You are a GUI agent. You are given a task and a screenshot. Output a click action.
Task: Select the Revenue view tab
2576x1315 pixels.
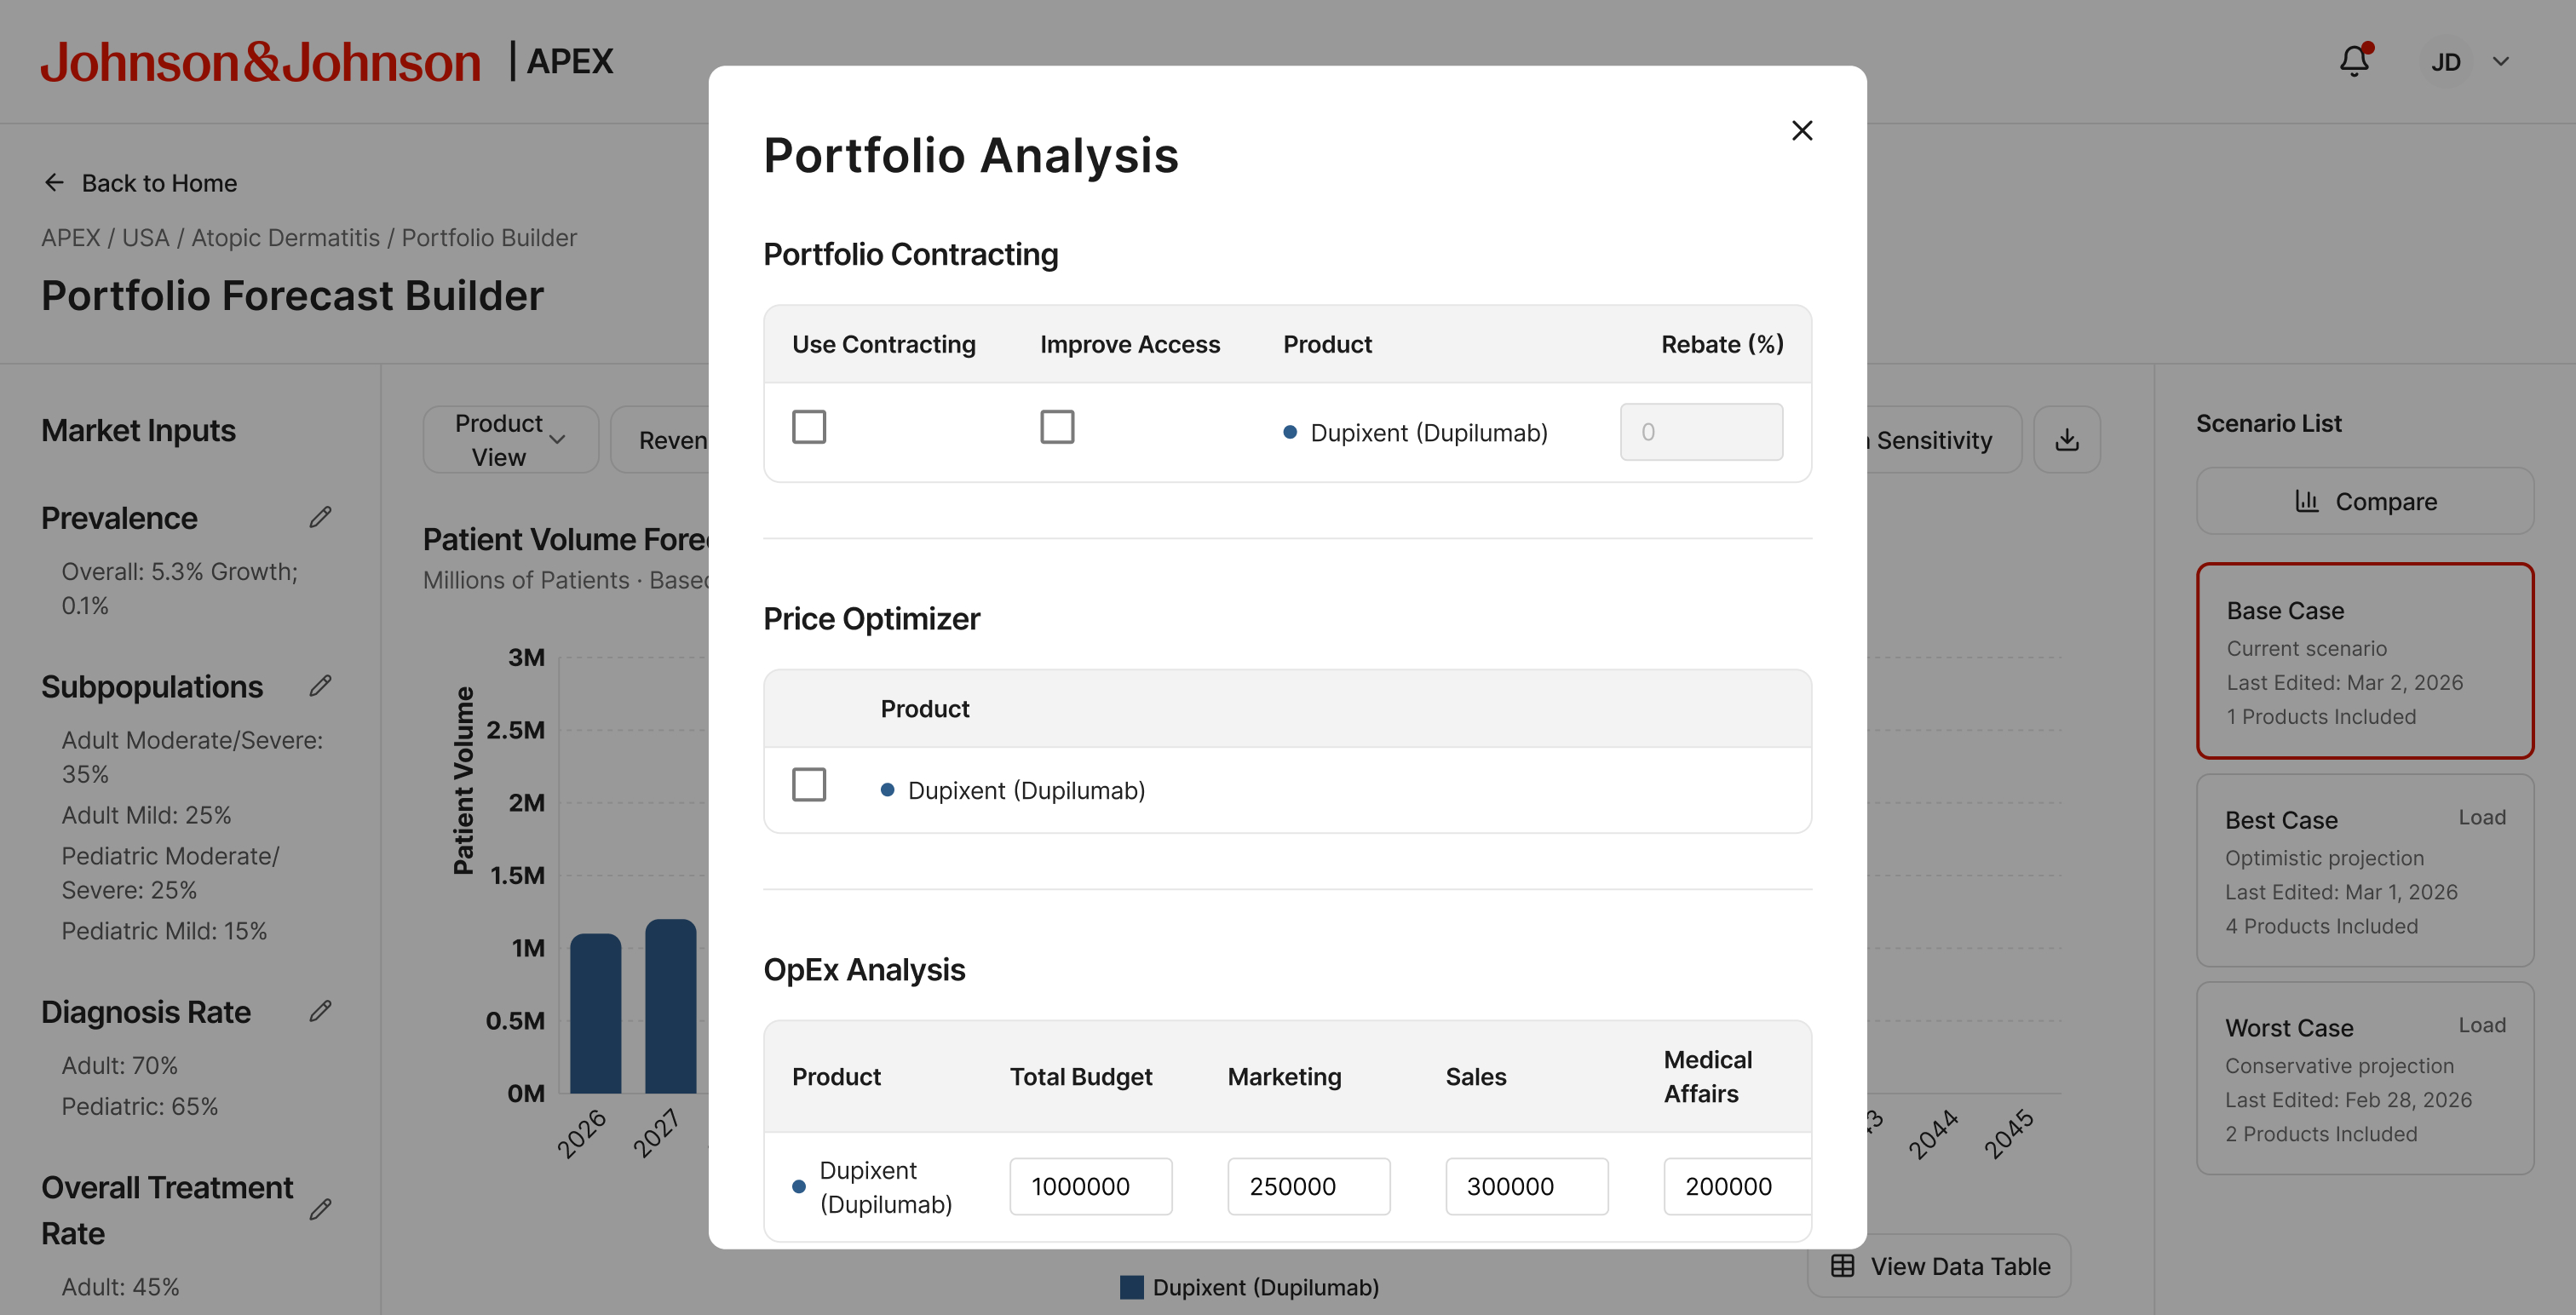[662, 439]
